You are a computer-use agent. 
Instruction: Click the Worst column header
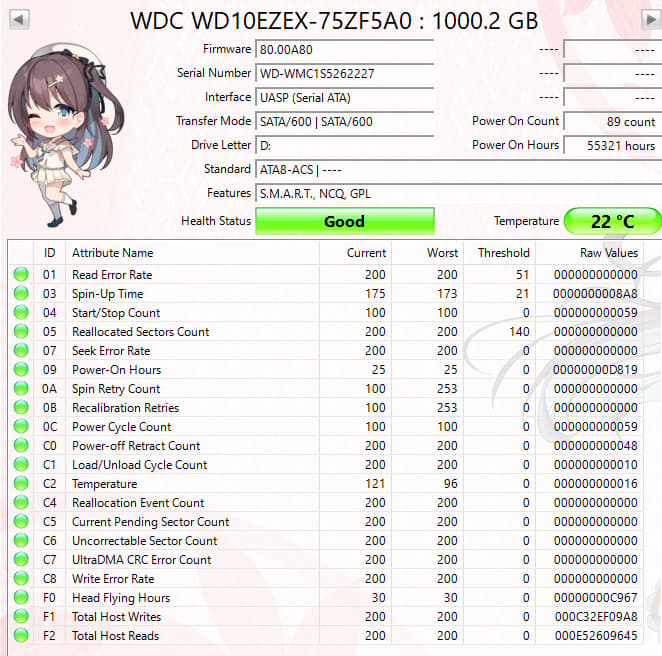click(x=427, y=252)
